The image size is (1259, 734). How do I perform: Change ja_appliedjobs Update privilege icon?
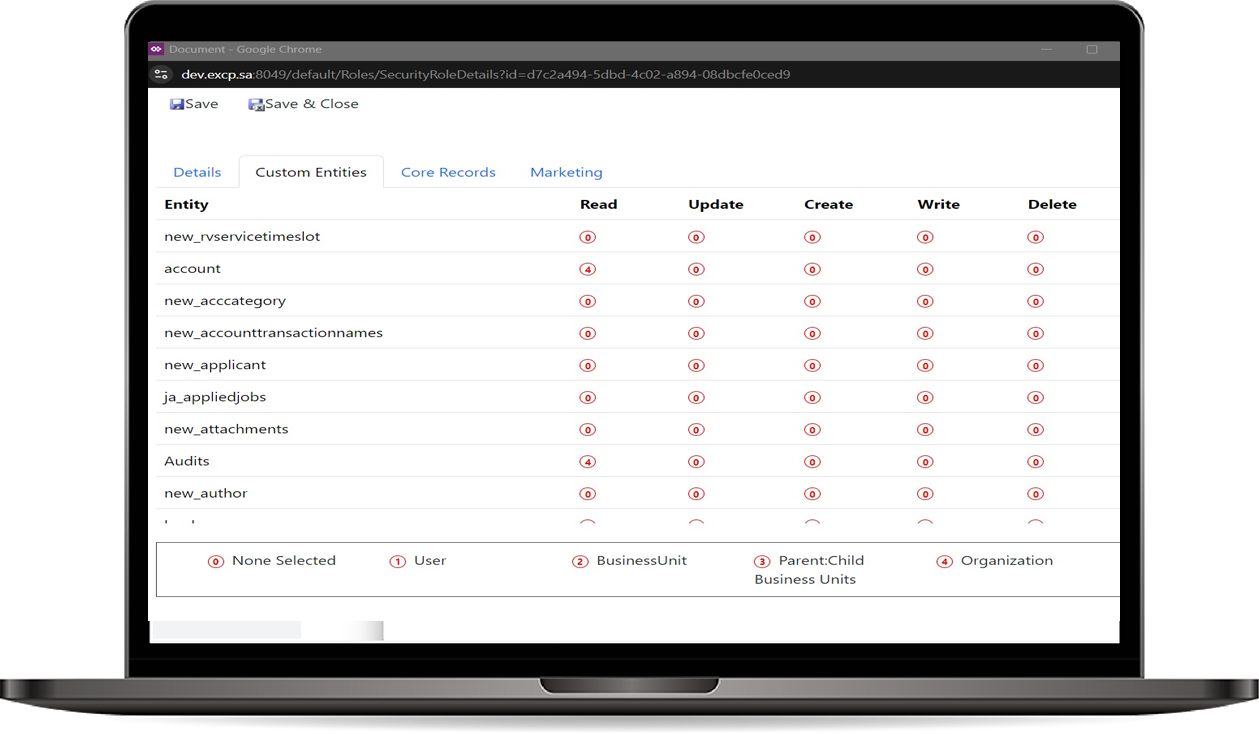(x=696, y=398)
